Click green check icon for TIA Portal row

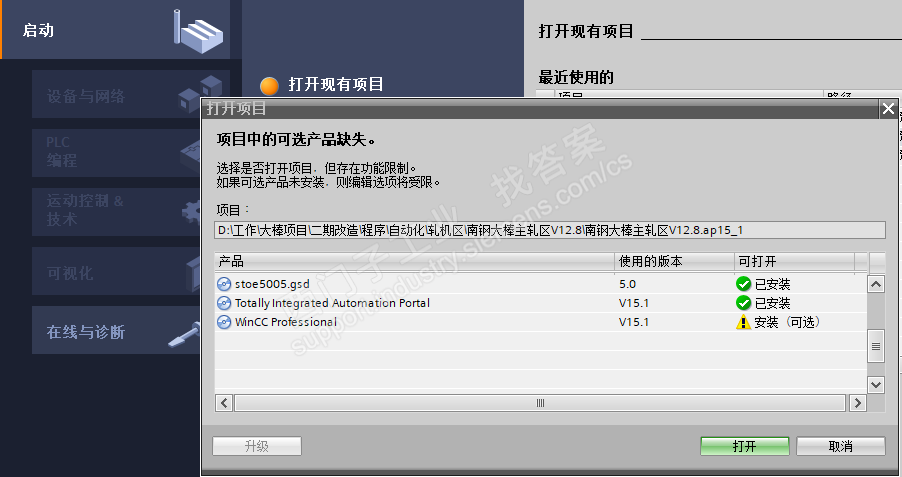743,303
